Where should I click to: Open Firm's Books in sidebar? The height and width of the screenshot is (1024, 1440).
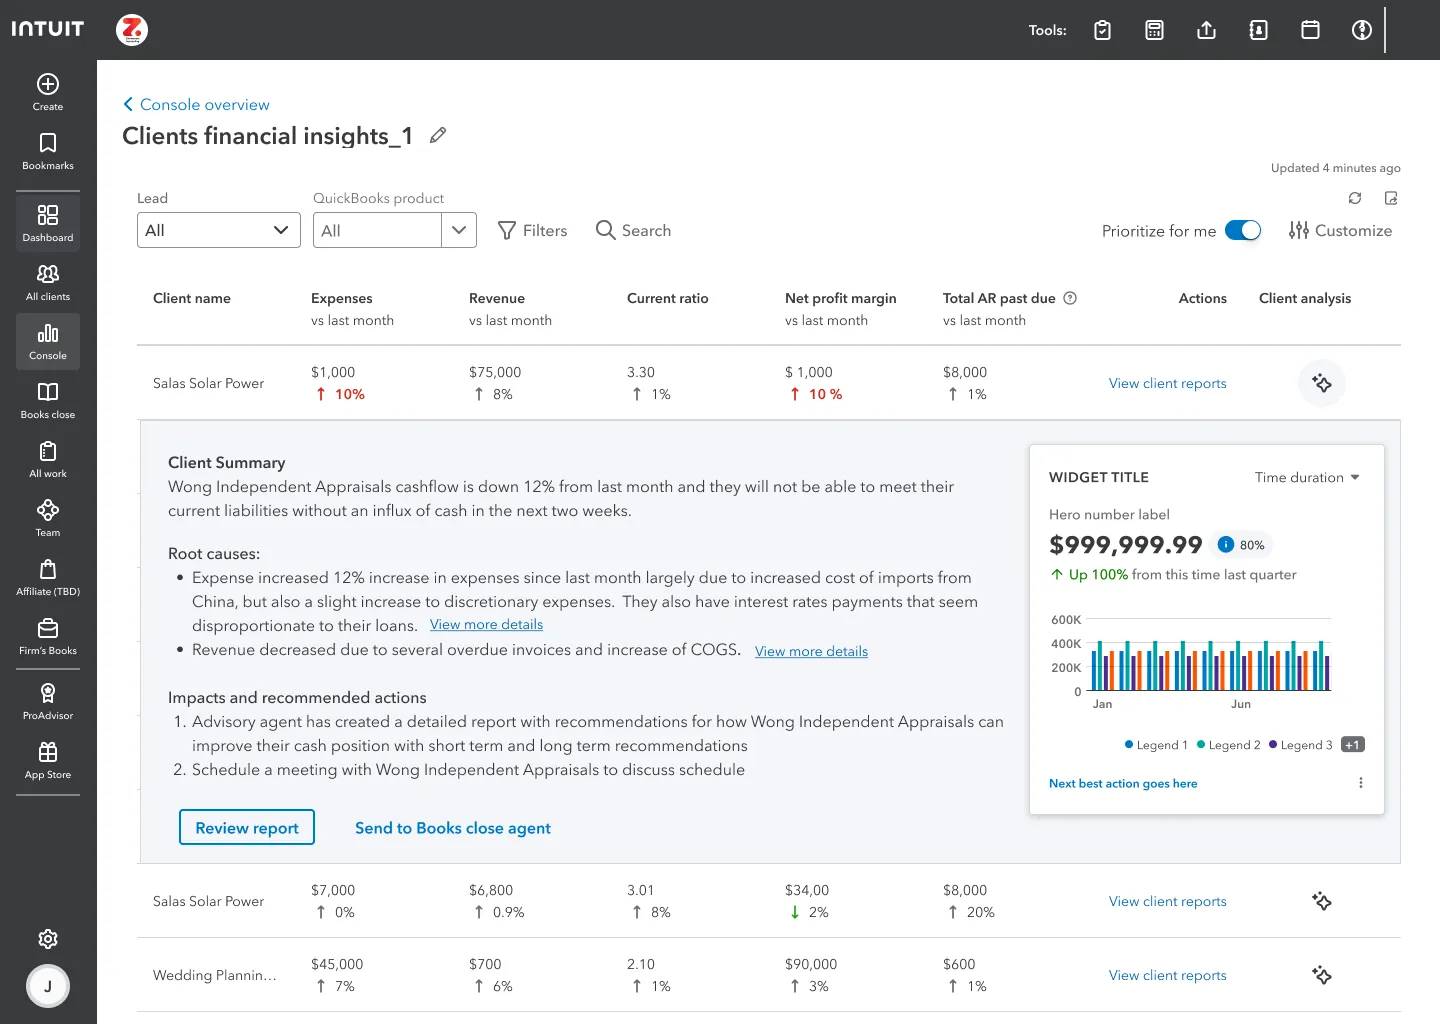coord(48,636)
